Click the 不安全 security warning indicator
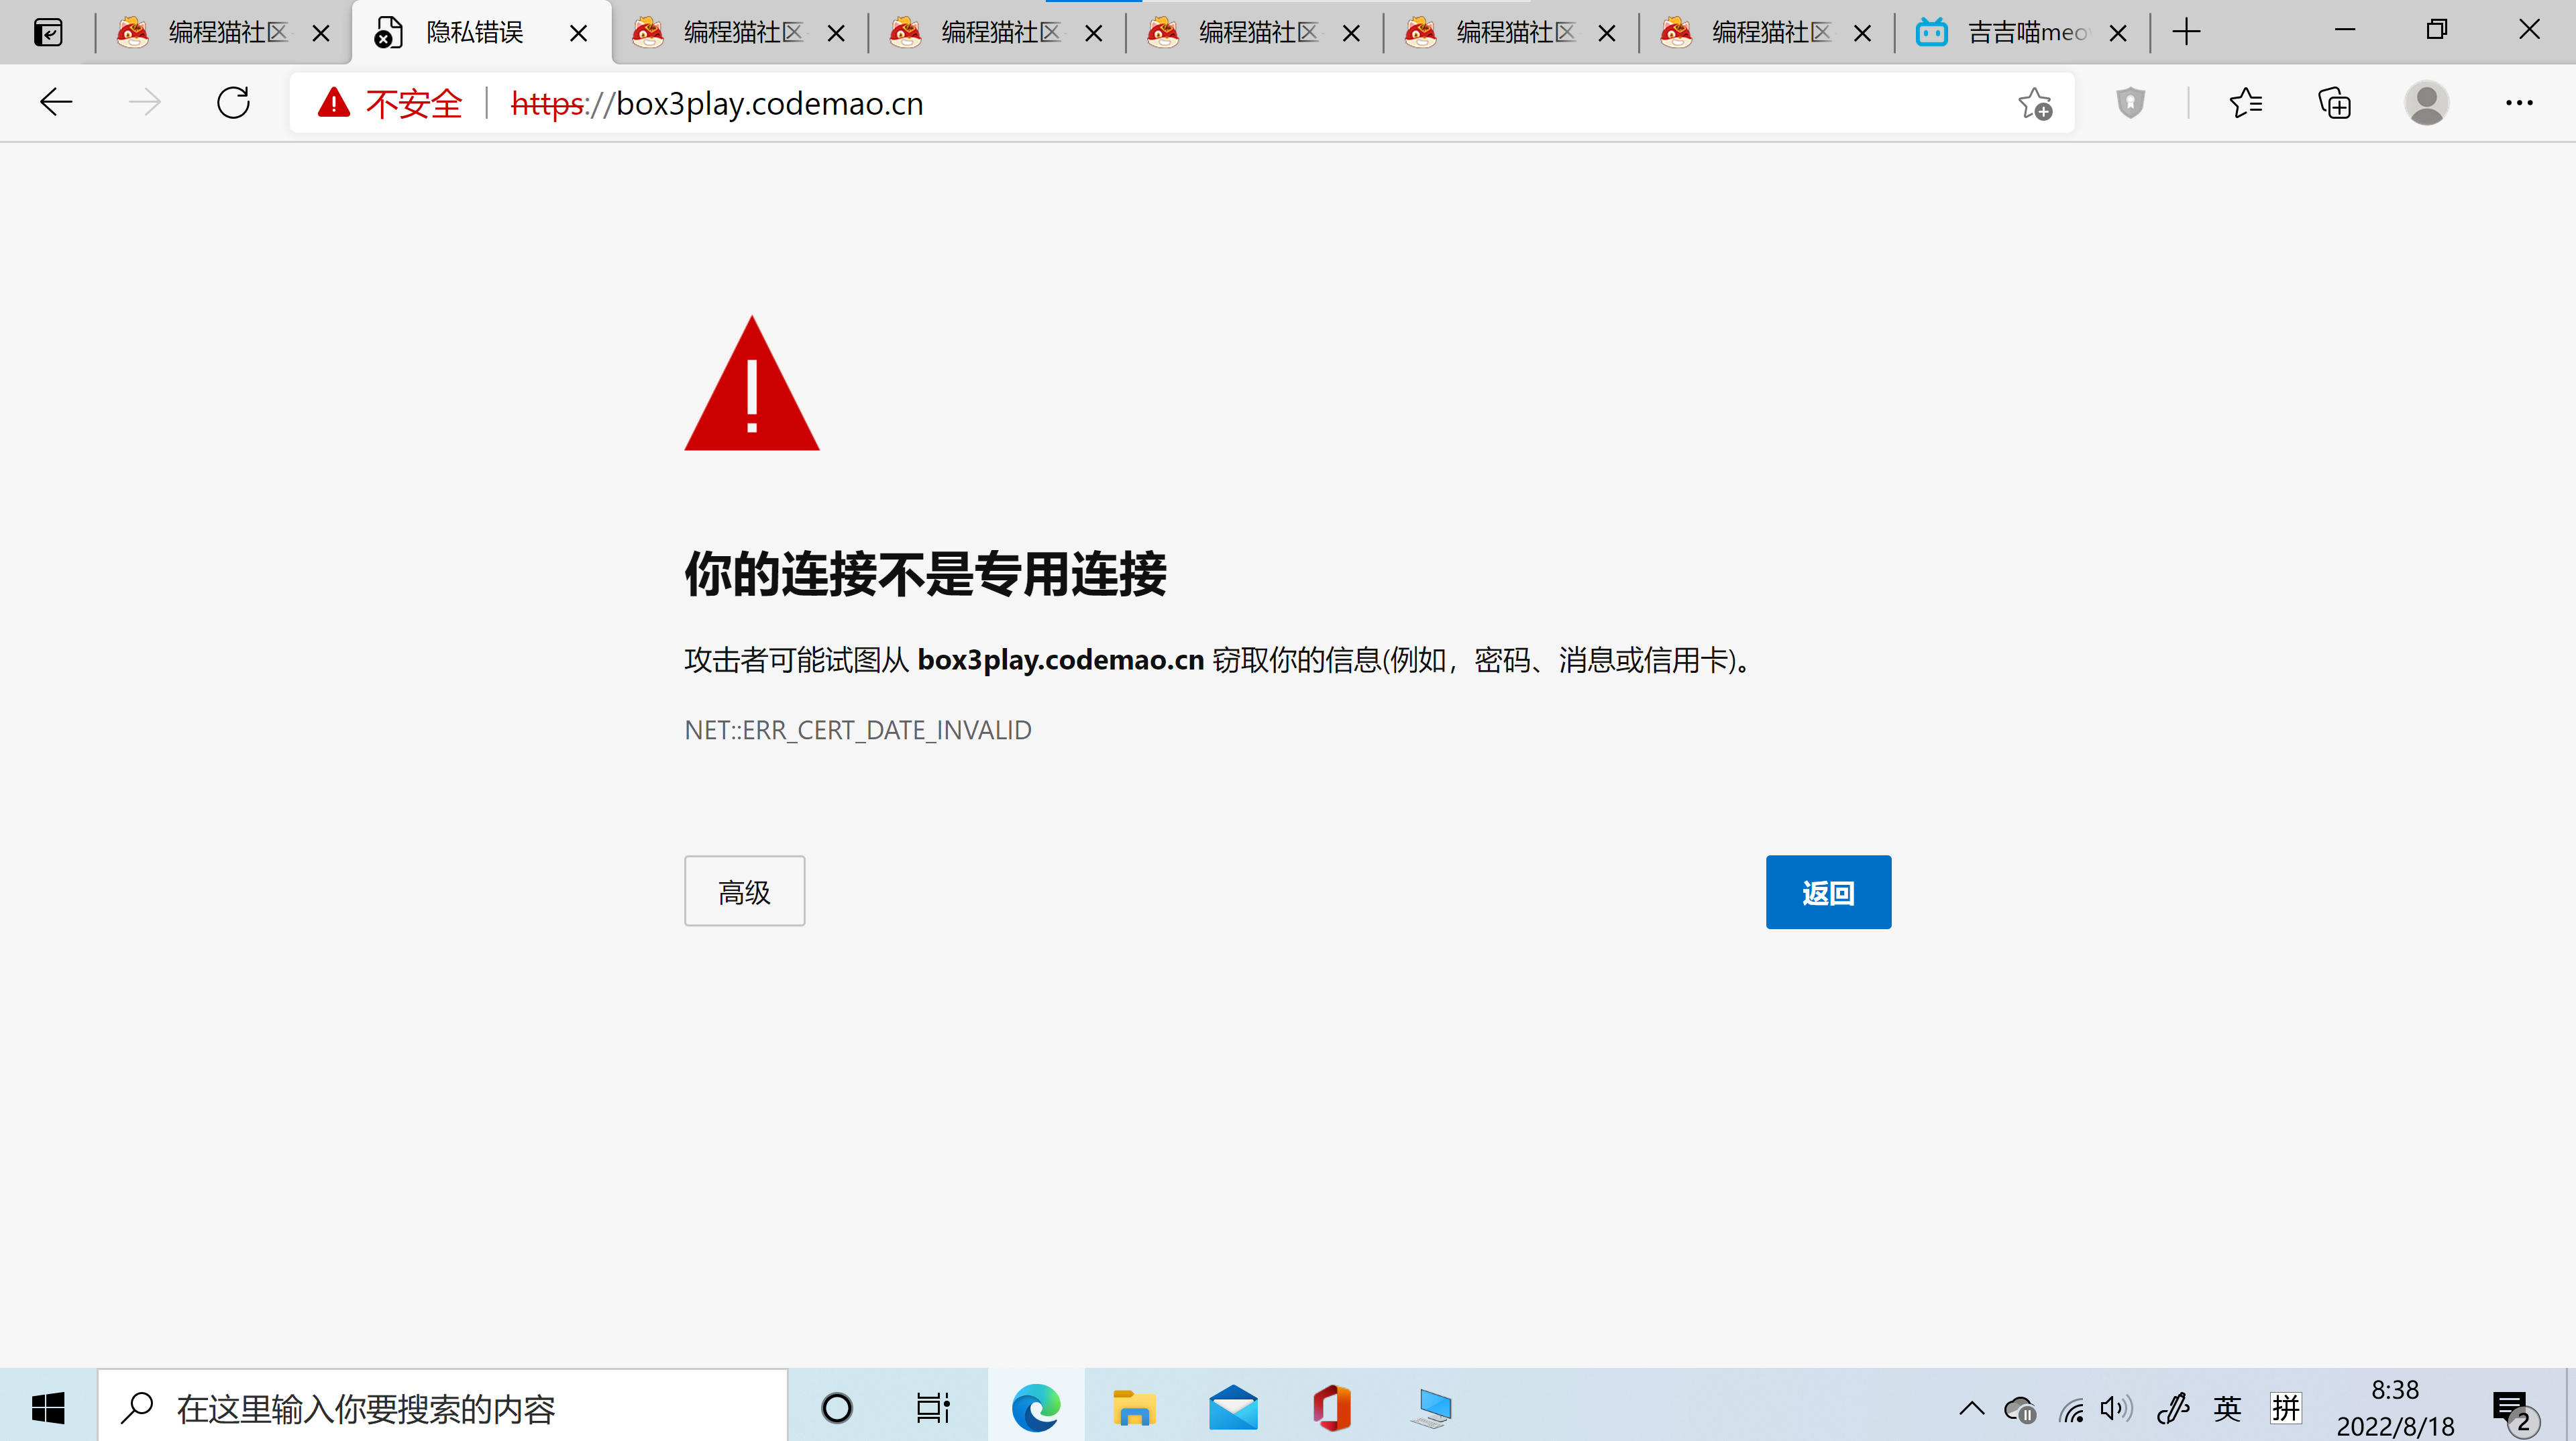This screenshot has width=2576, height=1441. coord(390,103)
